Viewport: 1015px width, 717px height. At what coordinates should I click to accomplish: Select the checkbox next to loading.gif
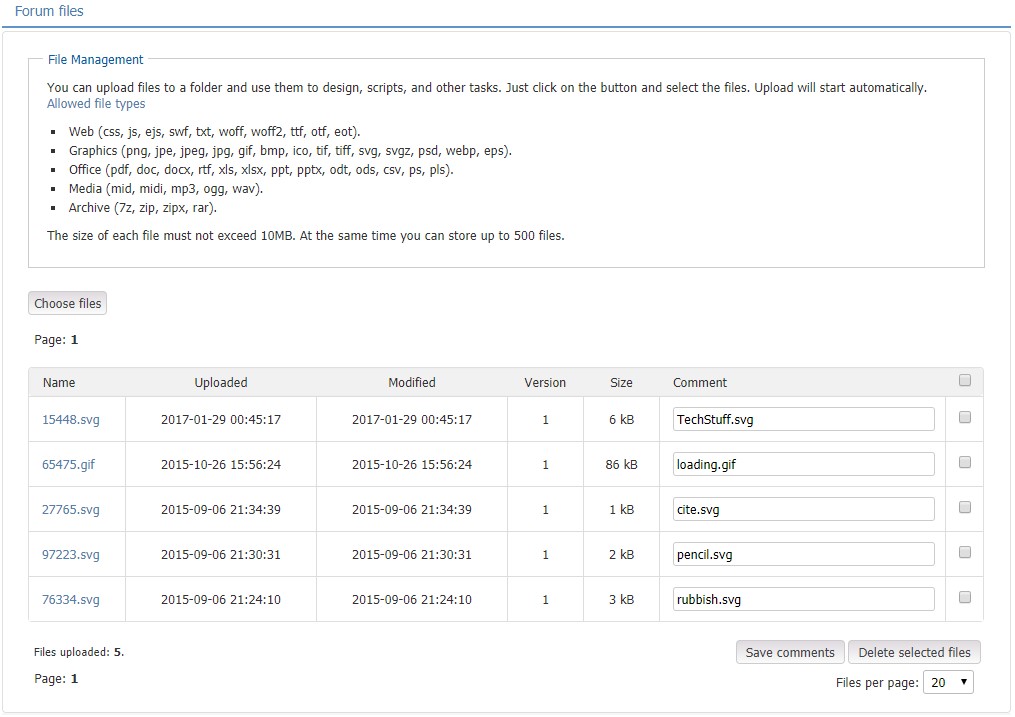tap(964, 462)
